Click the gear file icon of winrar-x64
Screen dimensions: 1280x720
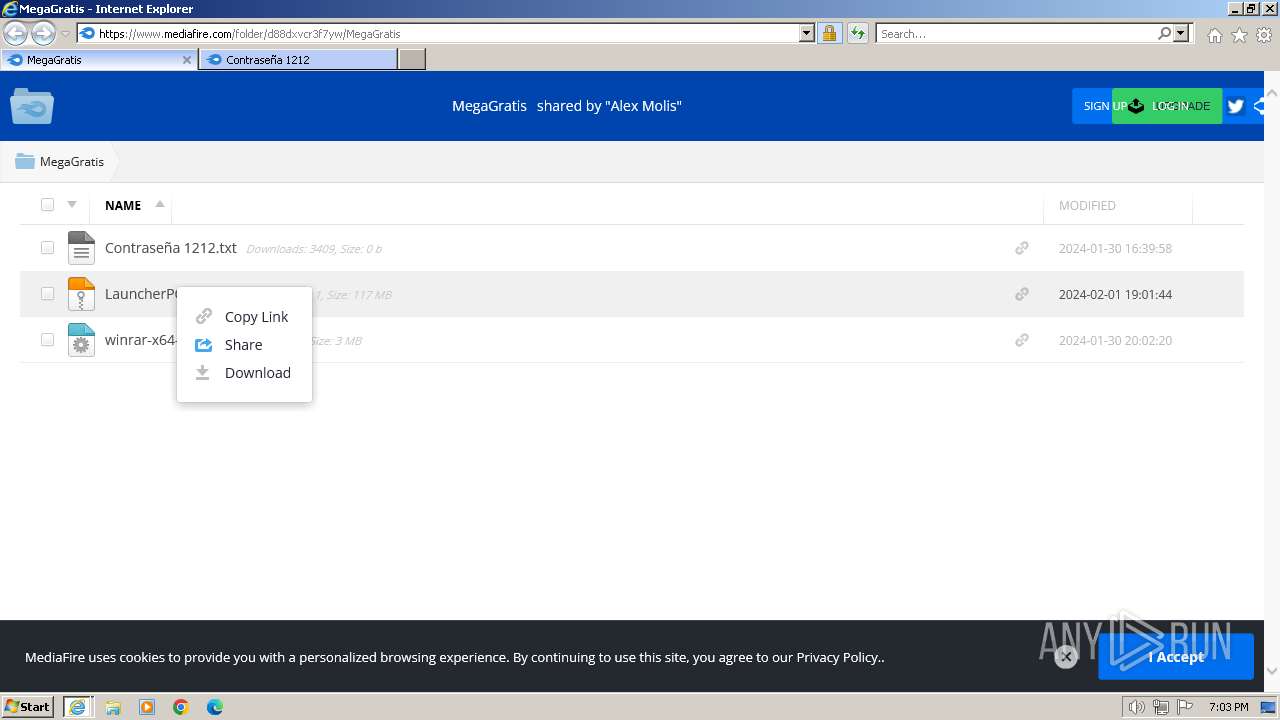[x=81, y=340]
